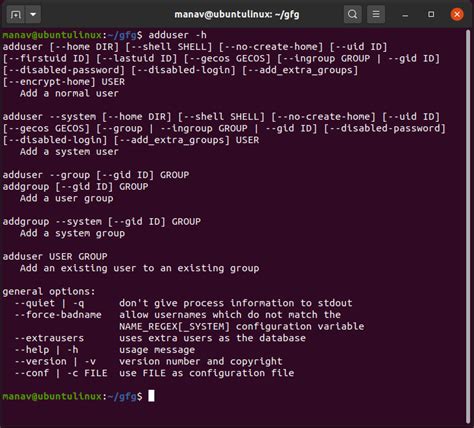
Task: Click the line 'adduser USER GROUP'
Action: (x=55, y=257)
